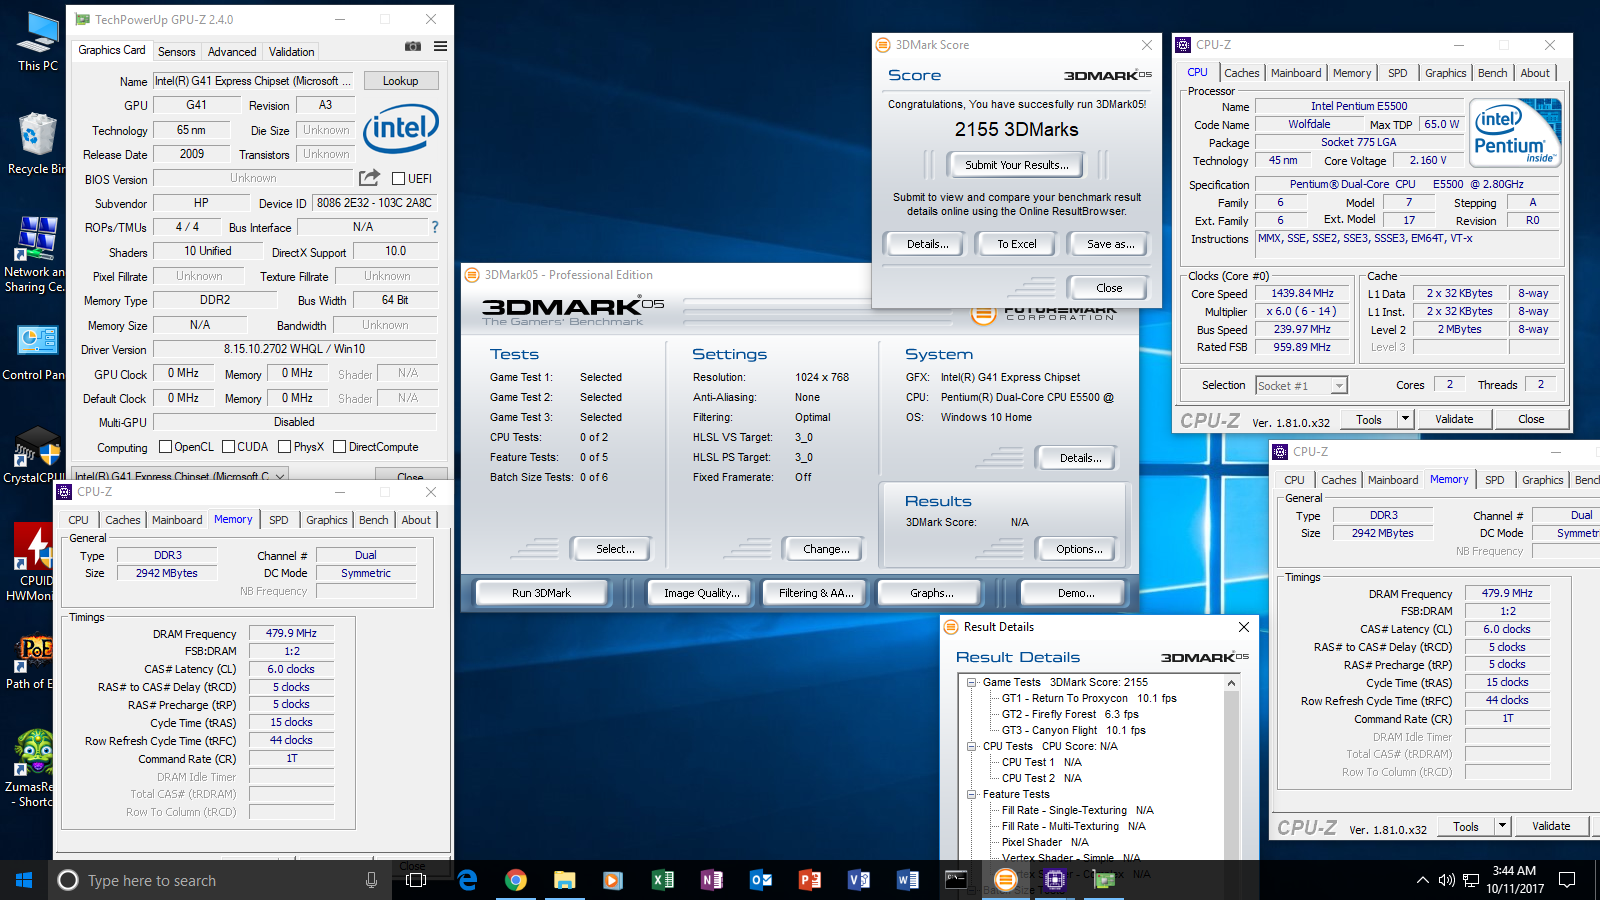Switch to the Validation tab in GPU-Z
Screen dimensions: 1600x900
point(291,51)
